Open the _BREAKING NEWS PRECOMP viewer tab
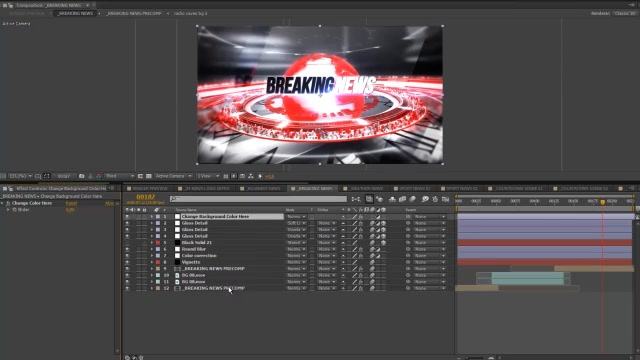The width and height of the screenshot is (640, 360). (x=133, y=13)
